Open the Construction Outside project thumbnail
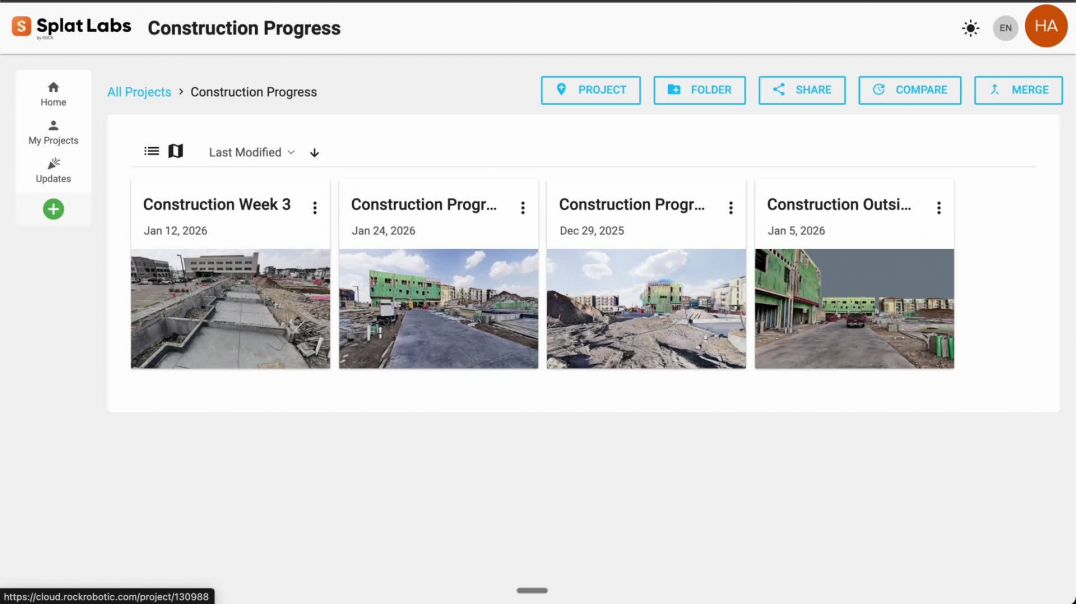 [x=854, y=308]
